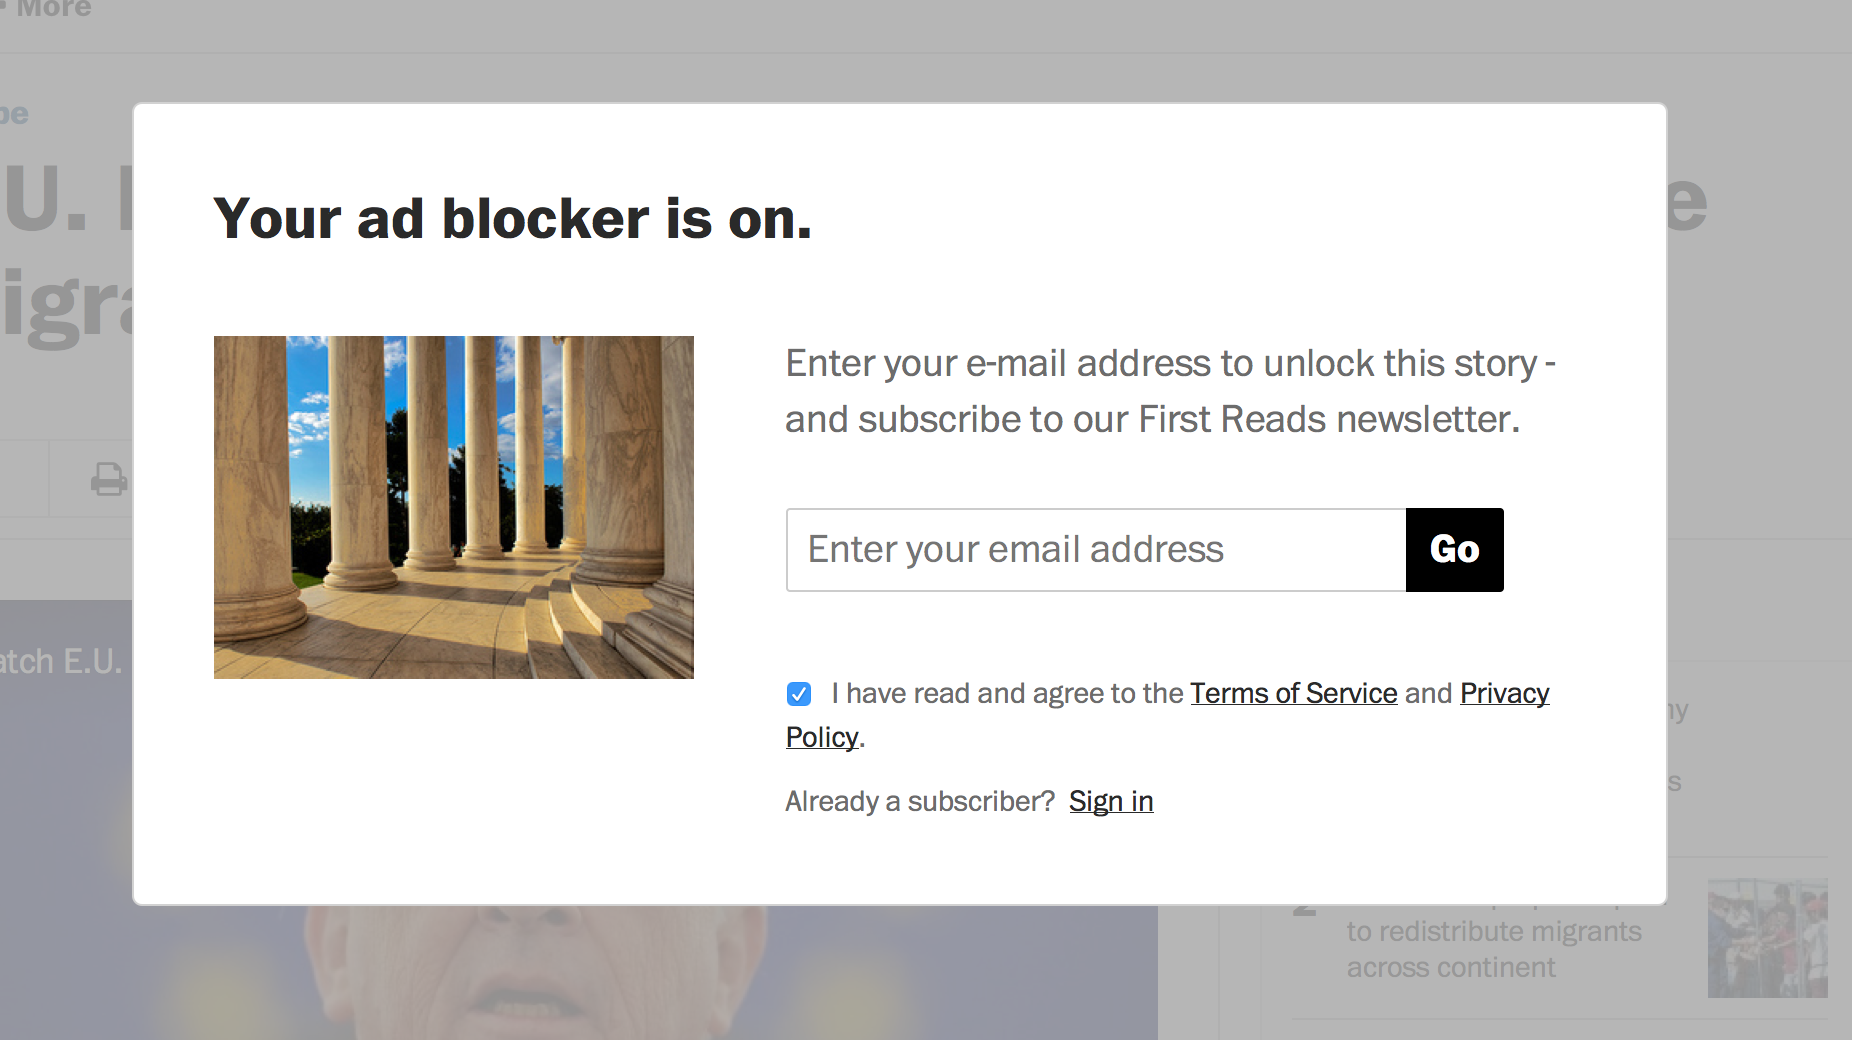Click the "Already a subscriber?" text
The height and width of the screenshot is (1040, 1852).
pyautogui.click(x=920, y=801)
